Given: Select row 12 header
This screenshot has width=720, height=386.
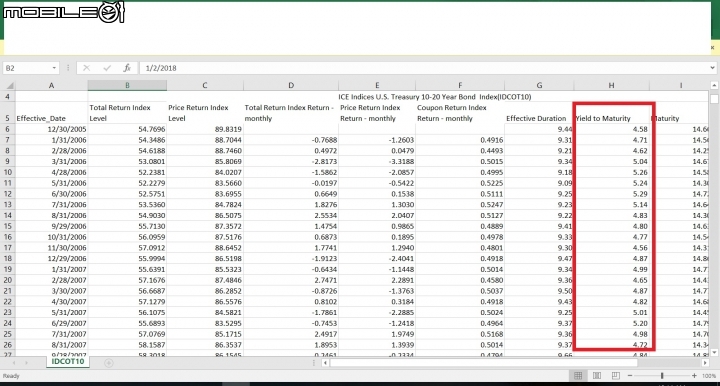Looking at the screenshot, I should [8, 194].
